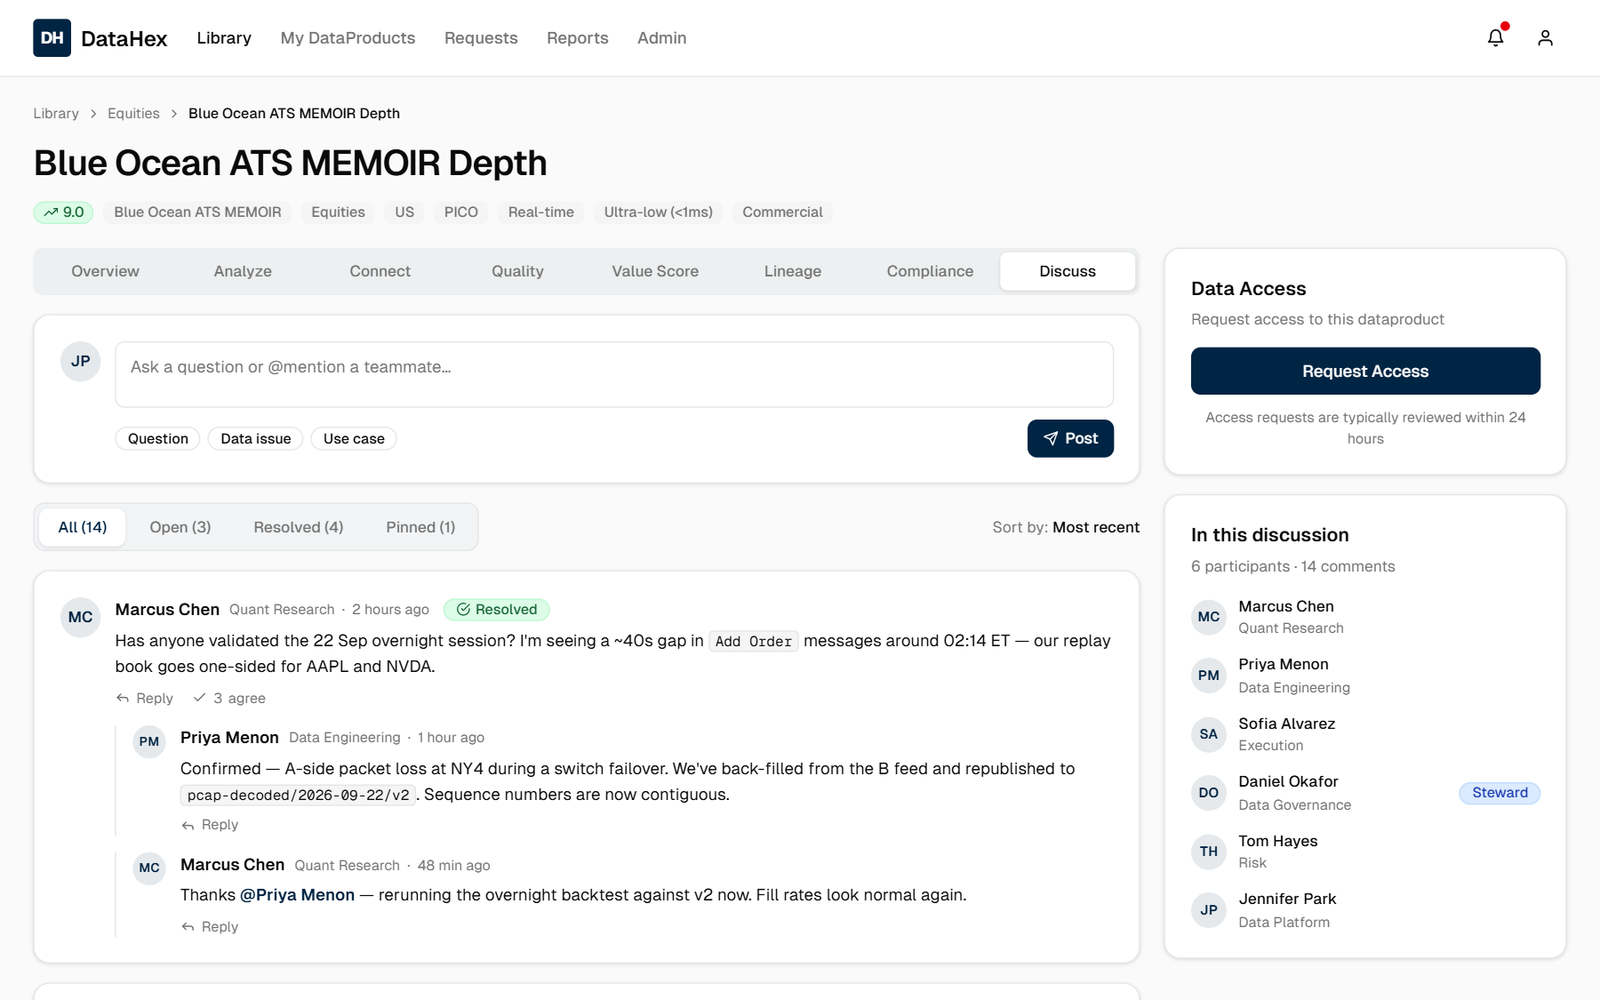Click the Equities tag chip

click(338, 212)
